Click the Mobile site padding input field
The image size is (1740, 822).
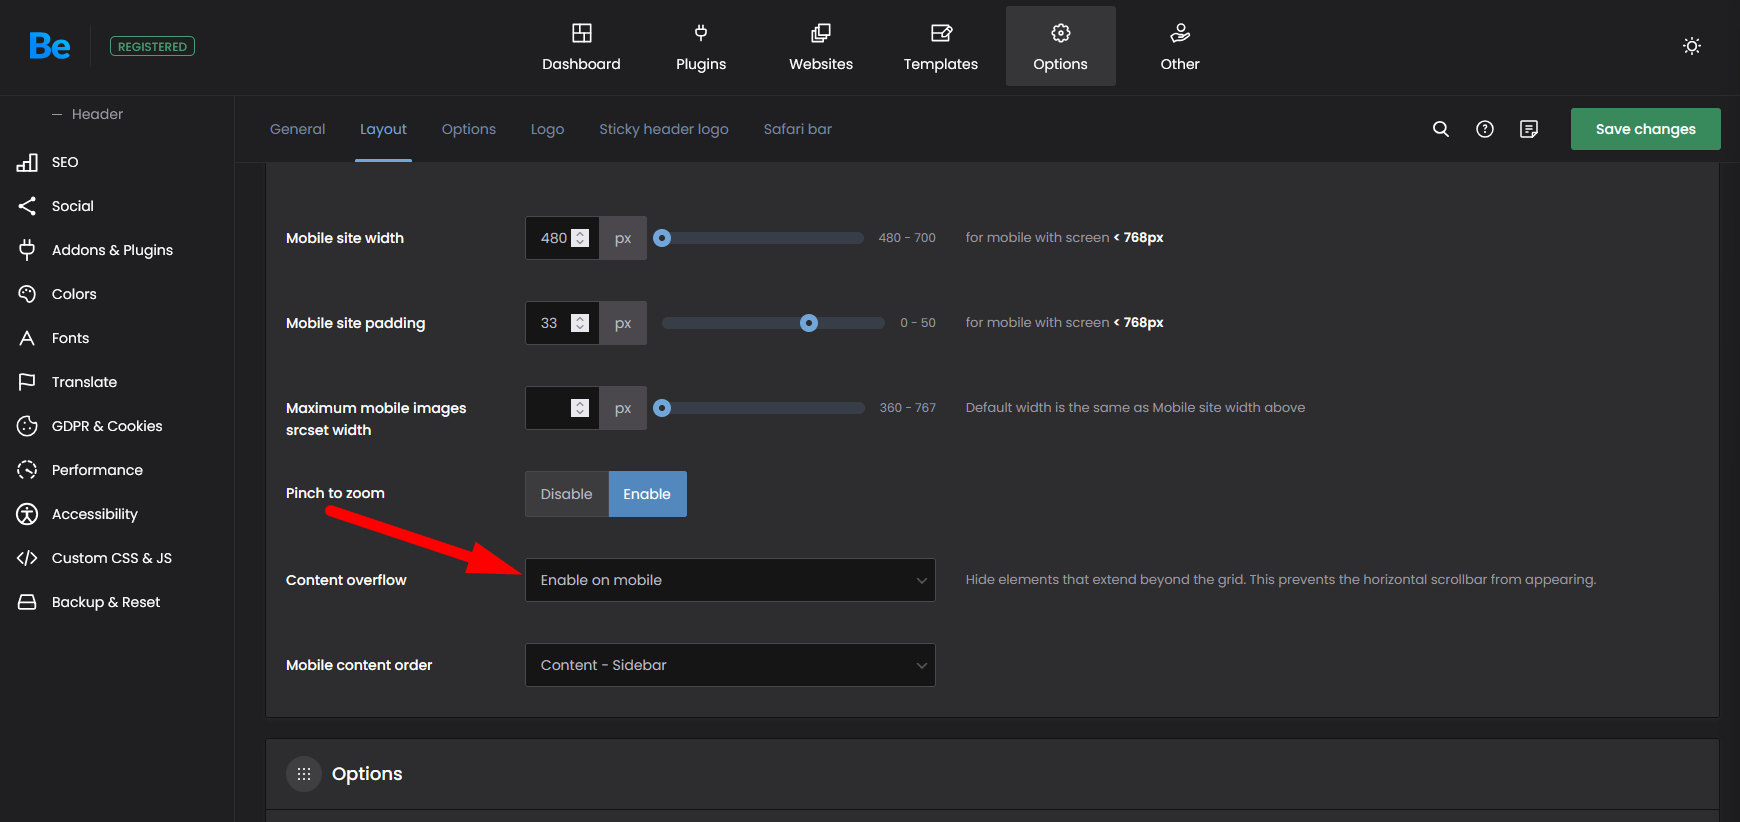tap(562, 323)
